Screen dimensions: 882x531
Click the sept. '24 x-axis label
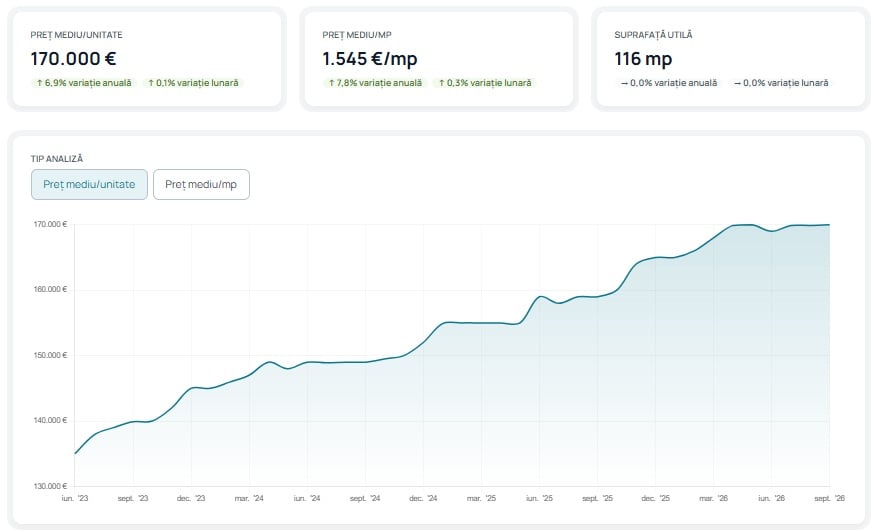[365, 498]
